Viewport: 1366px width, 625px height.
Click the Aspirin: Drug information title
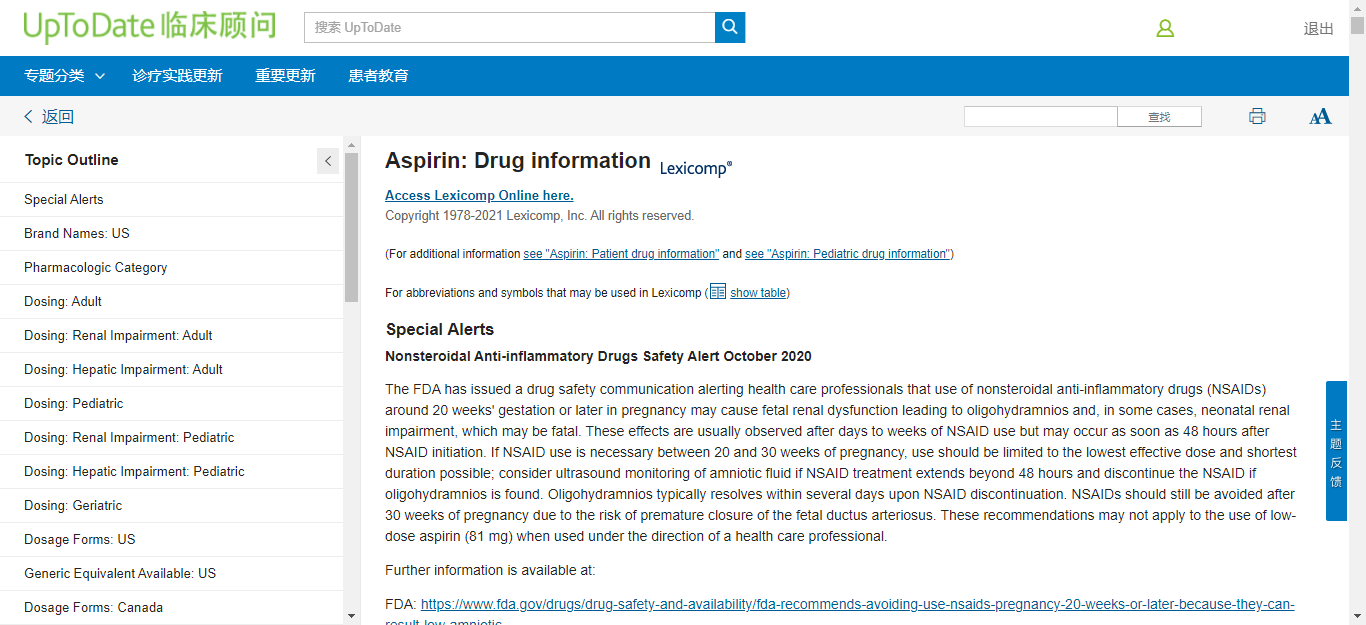tap(518, 161)
